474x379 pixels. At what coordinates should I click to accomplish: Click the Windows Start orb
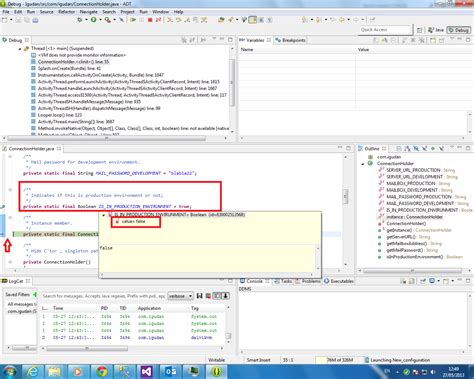point(9,371)
